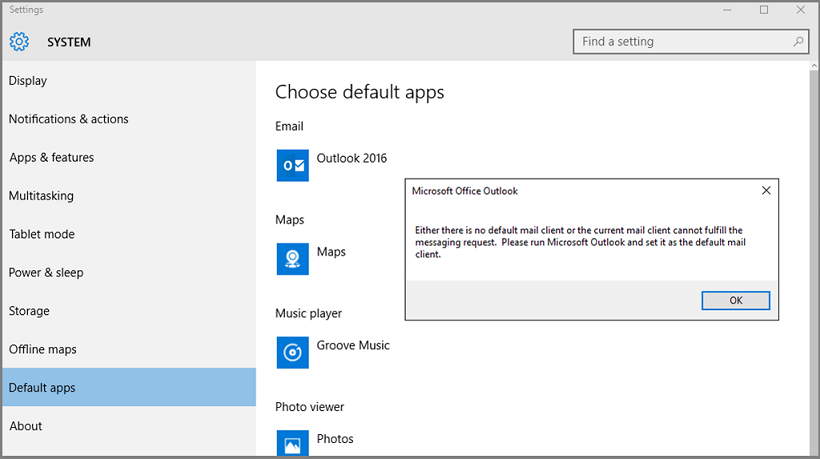Viewport: 820px width, 459px height.
Task: Select Power & sleep
Action: (x=129, y=272)
